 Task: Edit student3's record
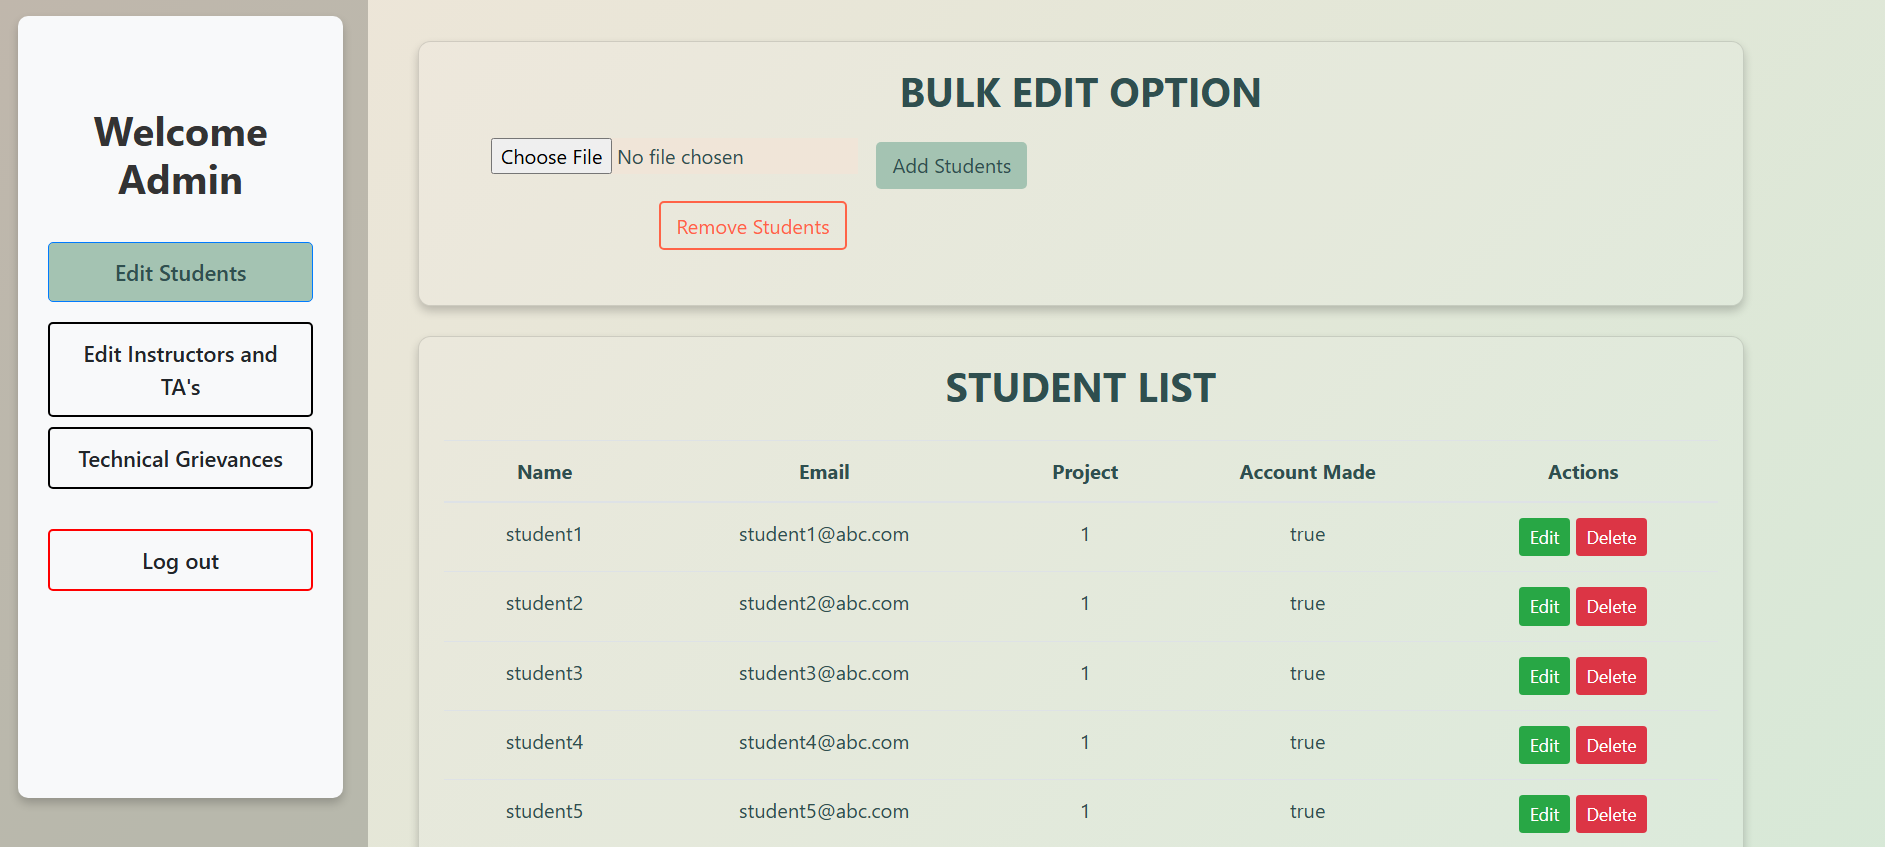tap(1544, 676)
